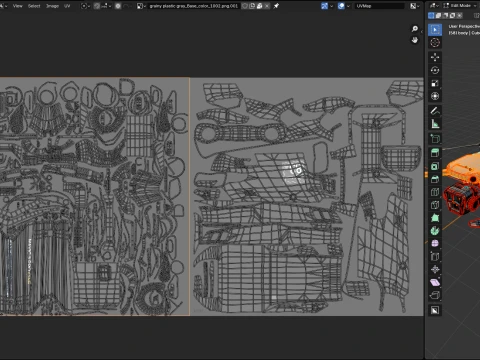Image resolution: width=480 pixels, height=360 pixels.
Task: Select the Shrink/Fatten tool
Action: tap(435, 270)
